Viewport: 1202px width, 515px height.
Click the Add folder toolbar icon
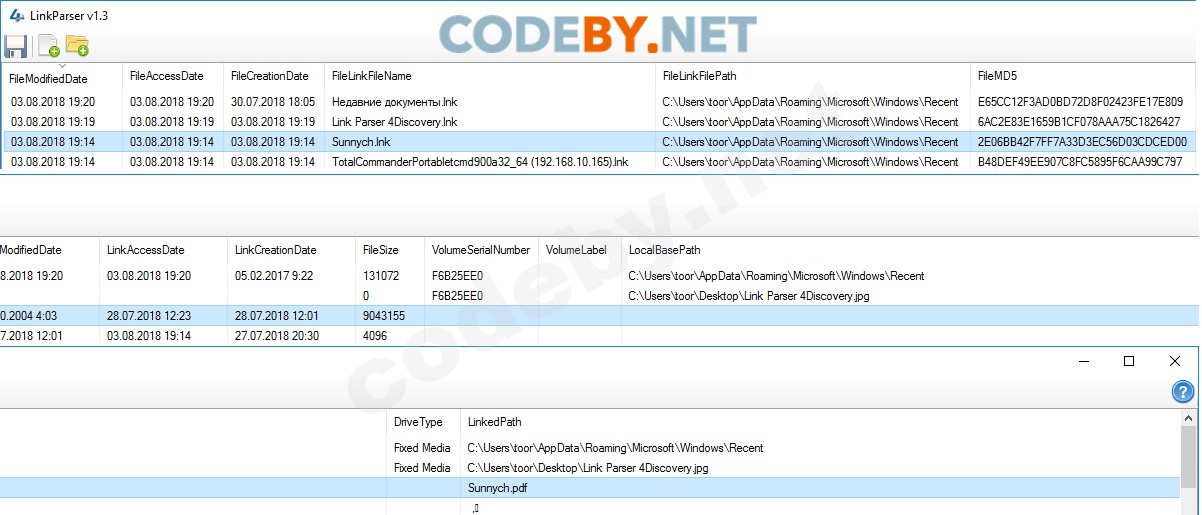pos(77,46)
